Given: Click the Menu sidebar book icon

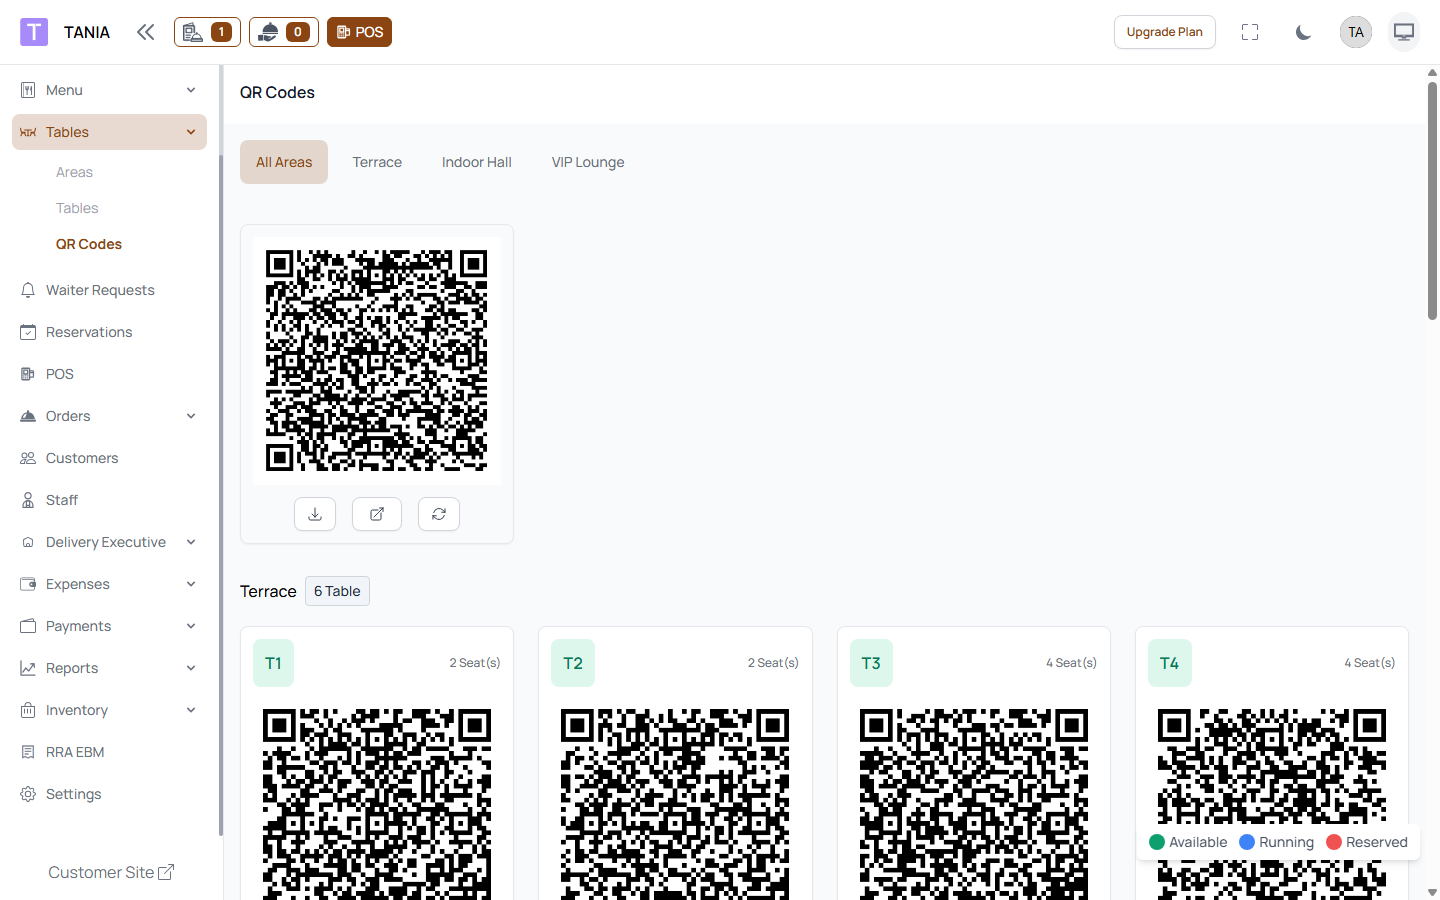Looking at the screenshot, I should pos(28,90).
